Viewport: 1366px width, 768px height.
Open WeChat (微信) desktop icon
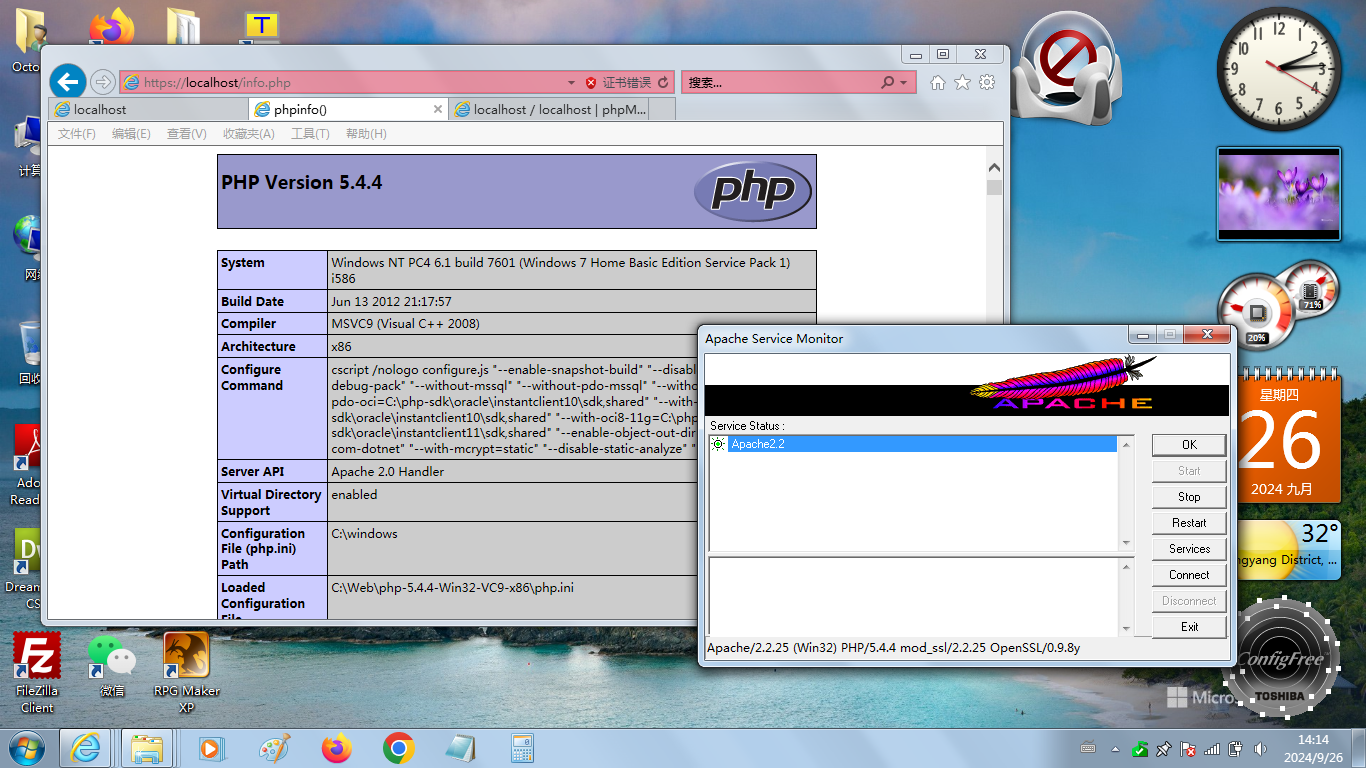pos(111,666)
